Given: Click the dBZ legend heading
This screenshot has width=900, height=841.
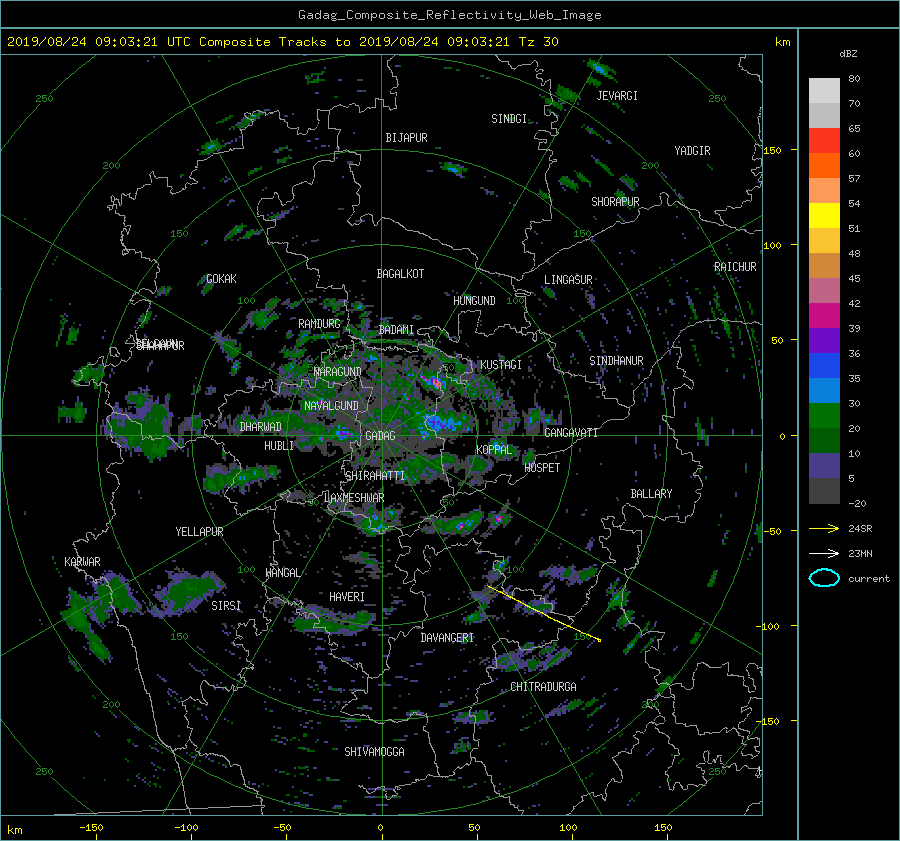Looking at the screenshot, I should coord(848,54).
